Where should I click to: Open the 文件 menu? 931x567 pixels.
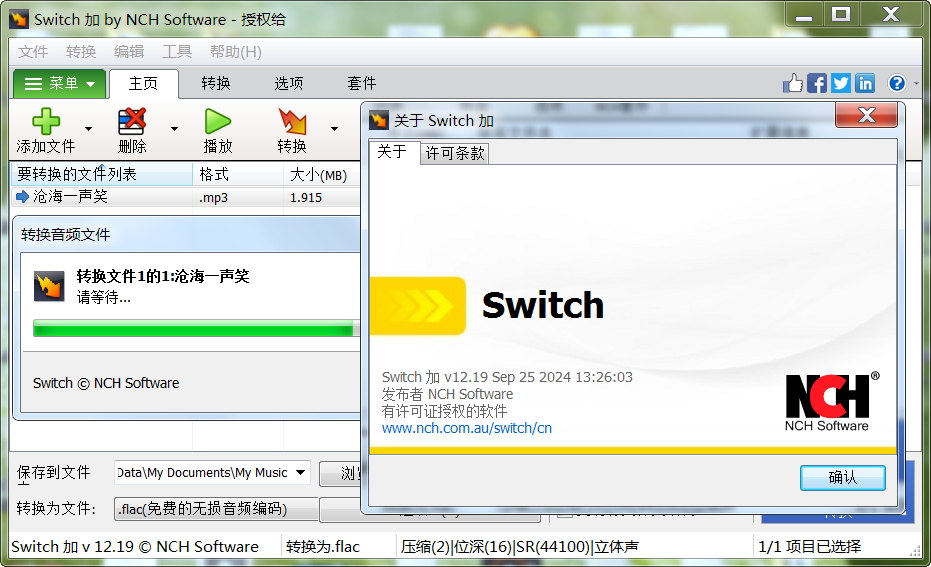tap(33, 52)
